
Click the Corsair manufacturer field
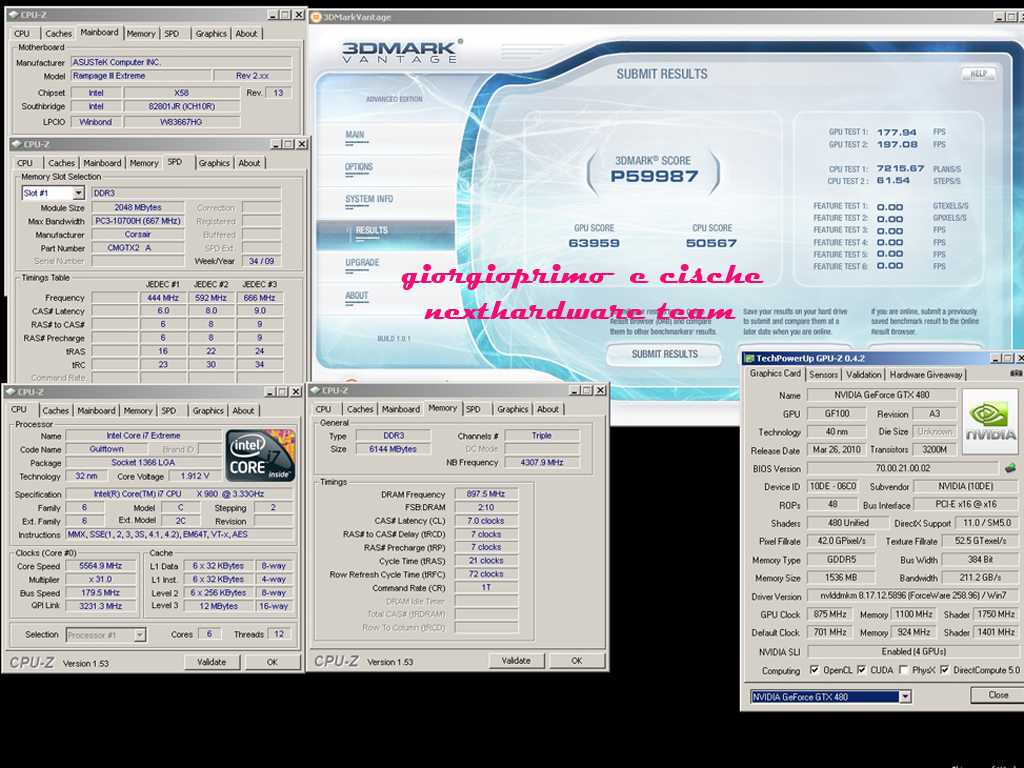click(138, 234)
